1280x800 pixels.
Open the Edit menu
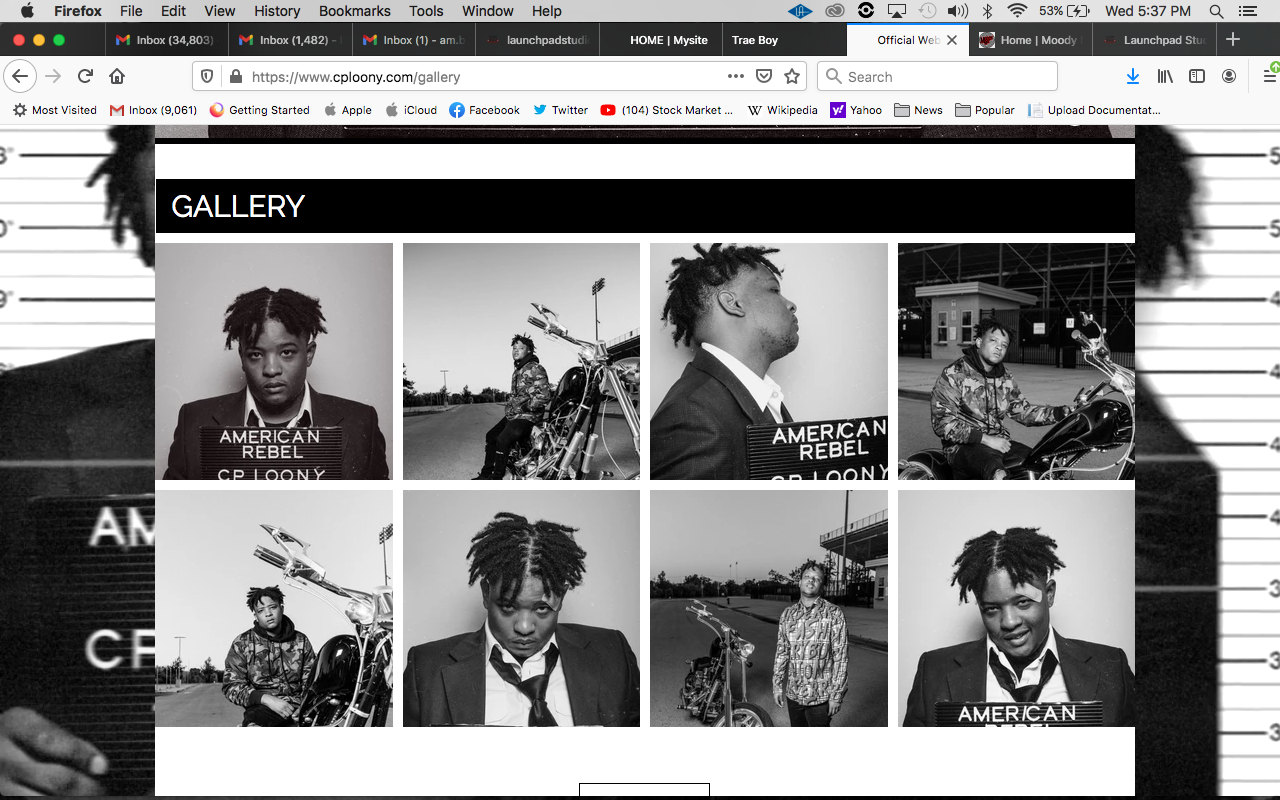coord(174,11)
